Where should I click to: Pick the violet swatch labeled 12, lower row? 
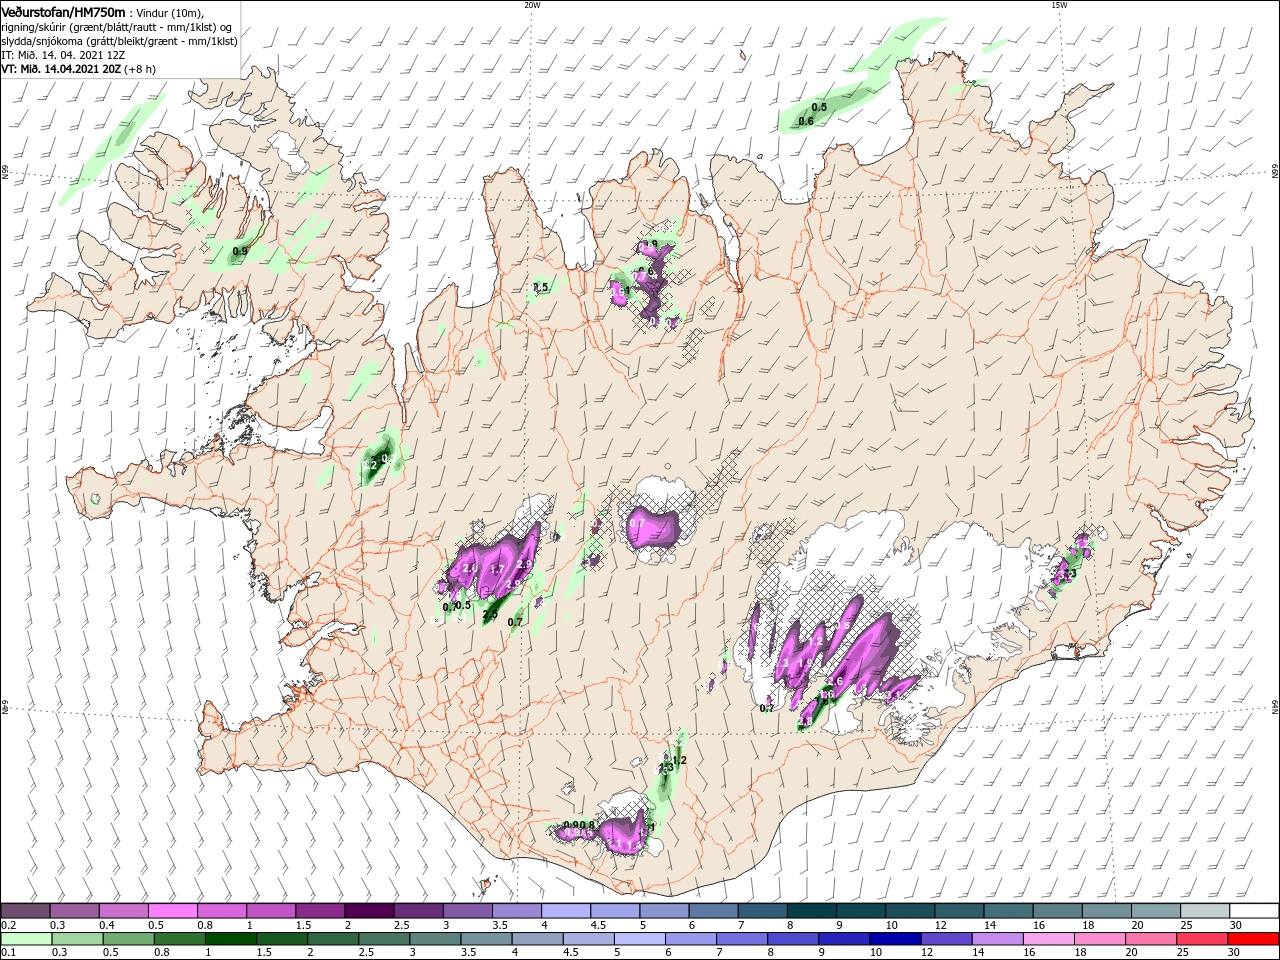(x=945, y=939)
